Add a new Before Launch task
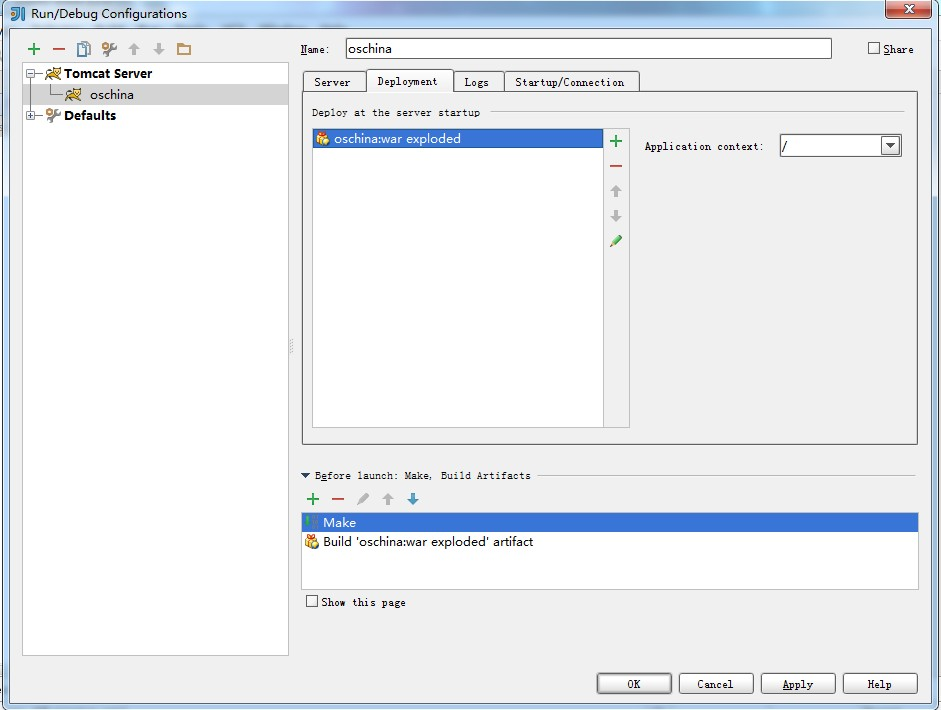 coord(313,499)
